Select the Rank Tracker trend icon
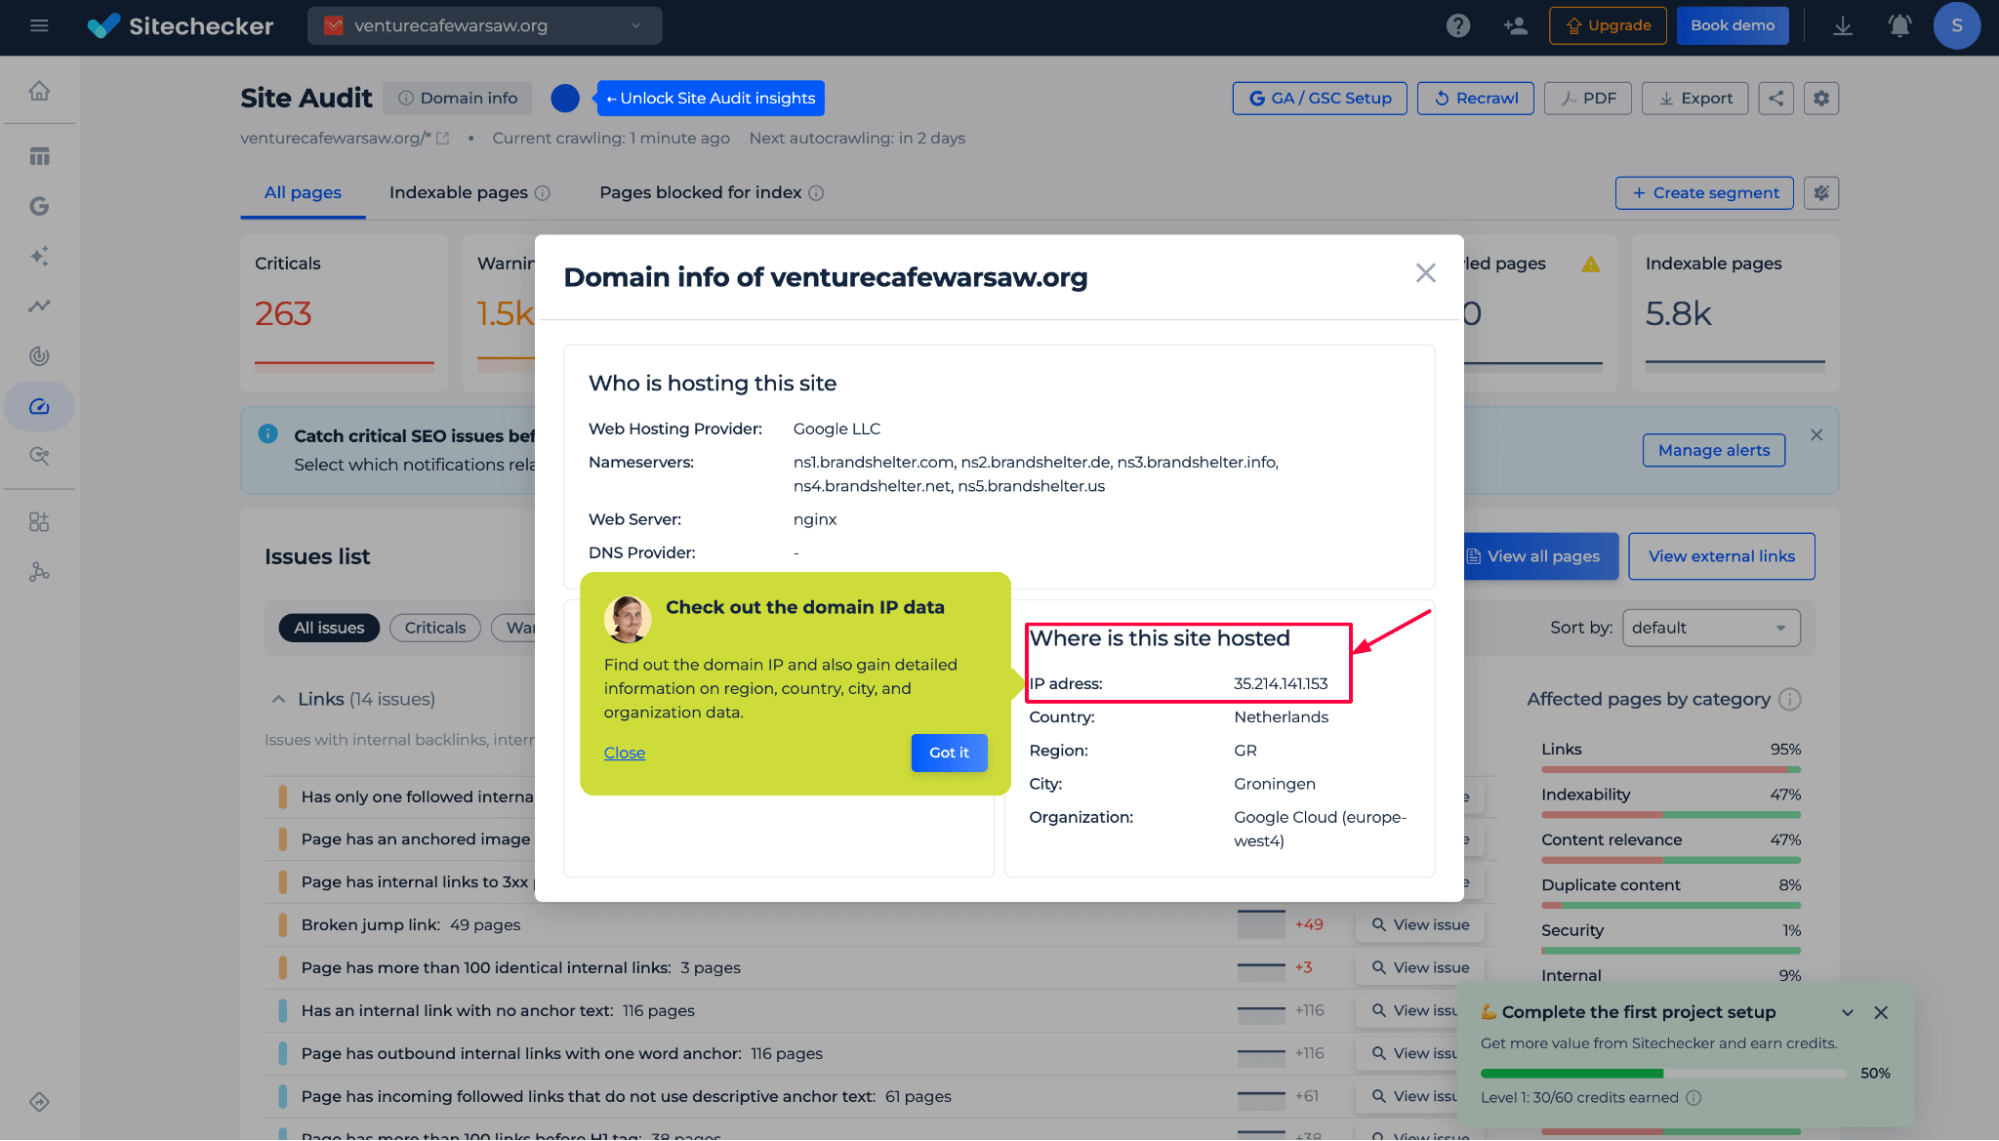 39,305
